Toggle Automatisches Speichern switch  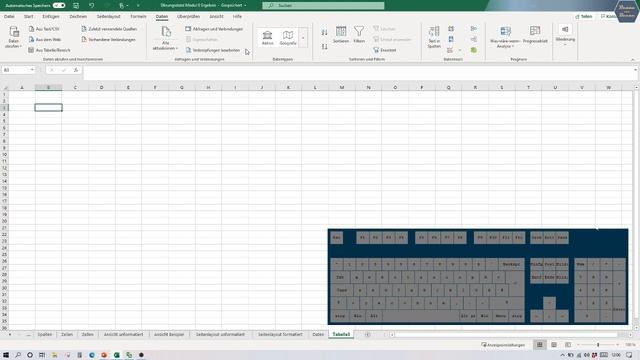[x=59, y=5]
